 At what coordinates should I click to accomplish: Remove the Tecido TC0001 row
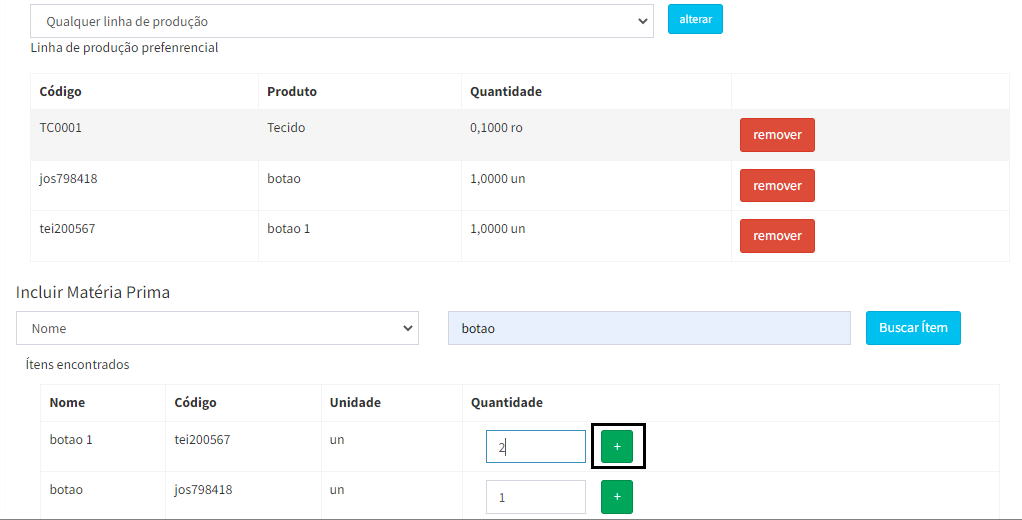pyautogui.click(x=776, y=135)
